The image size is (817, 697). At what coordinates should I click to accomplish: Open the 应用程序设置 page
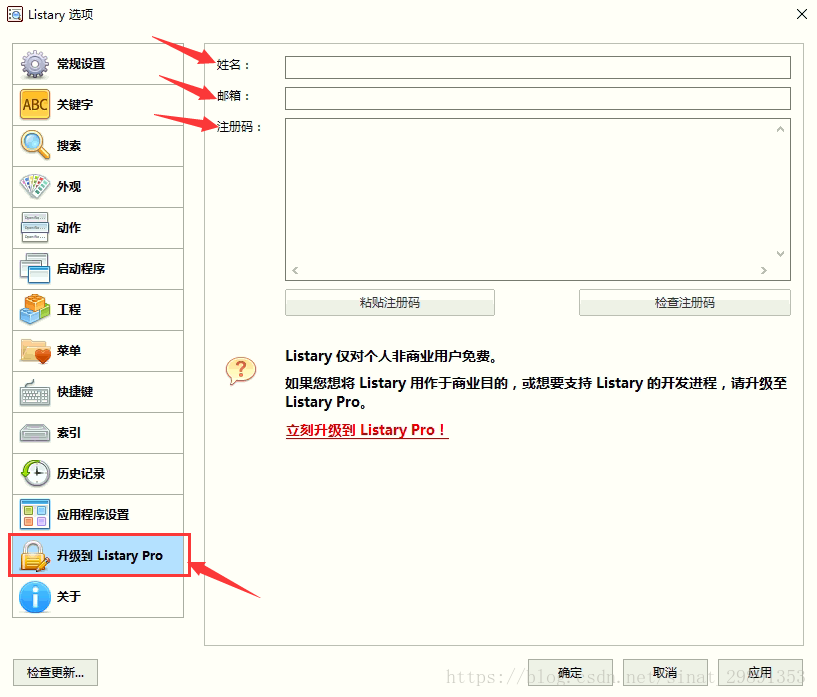(x=98, y=515)
